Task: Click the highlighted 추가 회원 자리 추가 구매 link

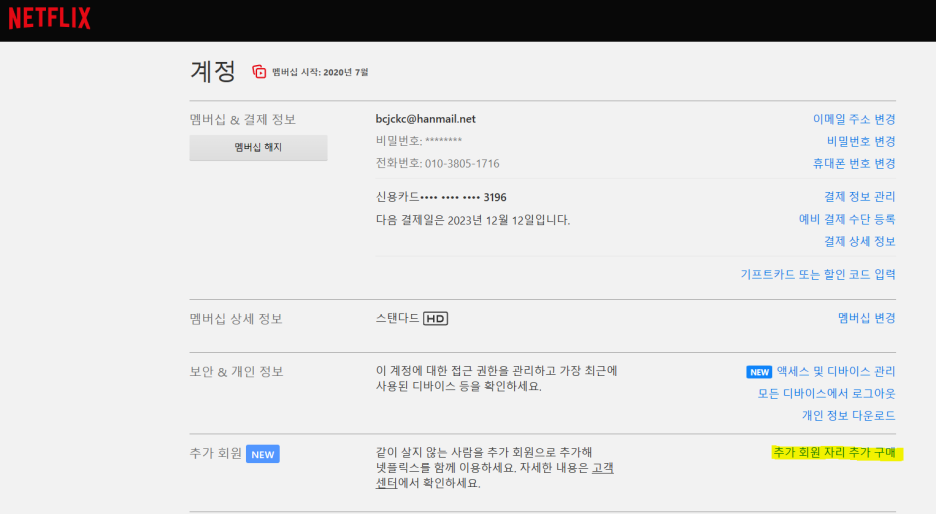Action: pos(835,453)
